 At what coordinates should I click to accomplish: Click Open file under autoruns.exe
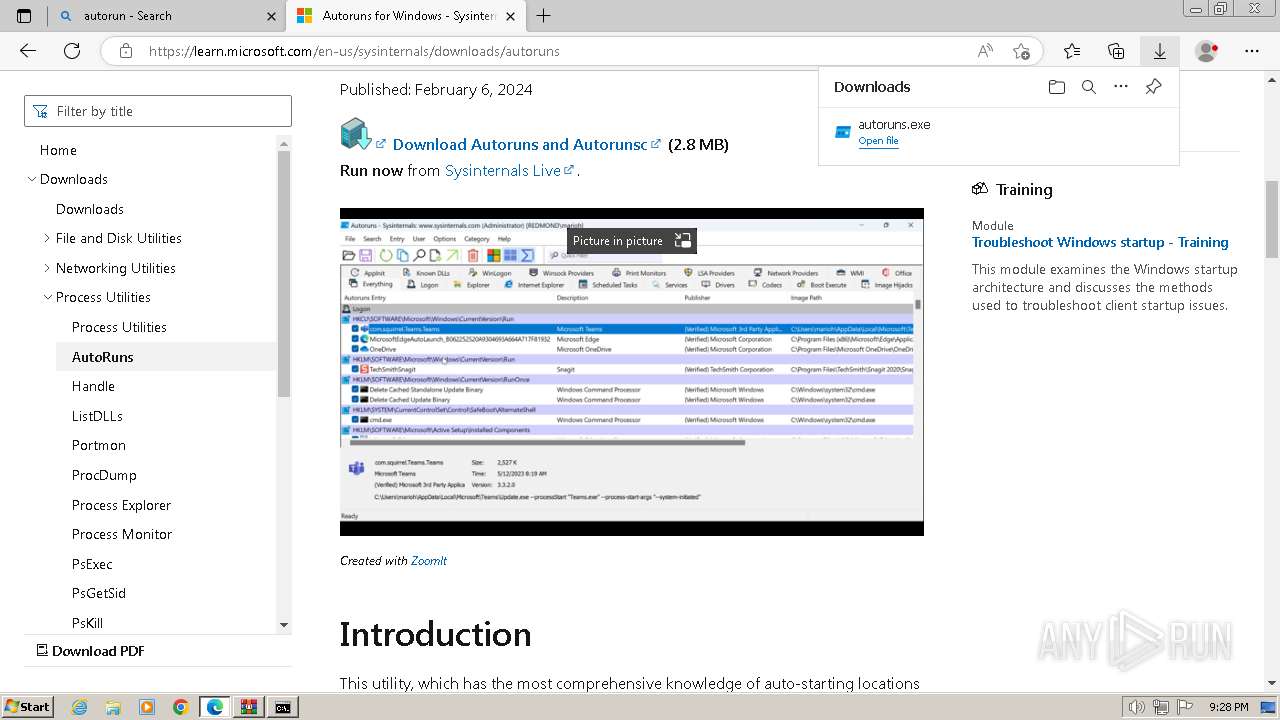tap(878, 141)
